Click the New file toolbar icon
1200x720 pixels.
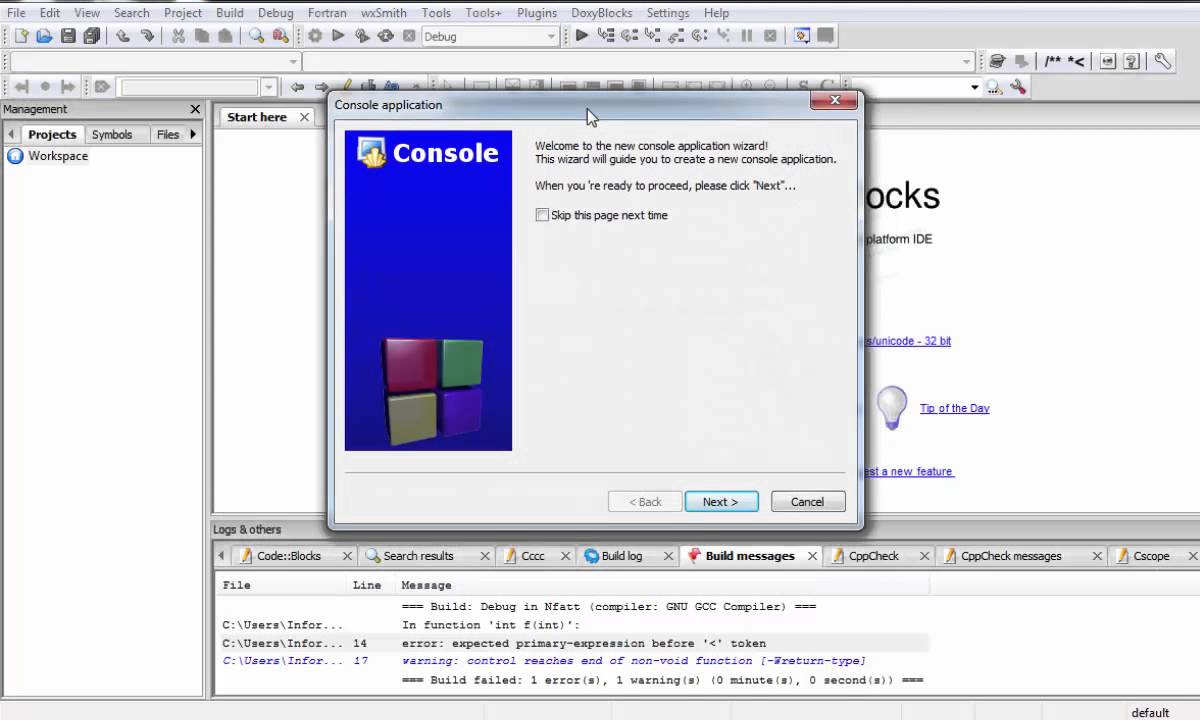21,36
